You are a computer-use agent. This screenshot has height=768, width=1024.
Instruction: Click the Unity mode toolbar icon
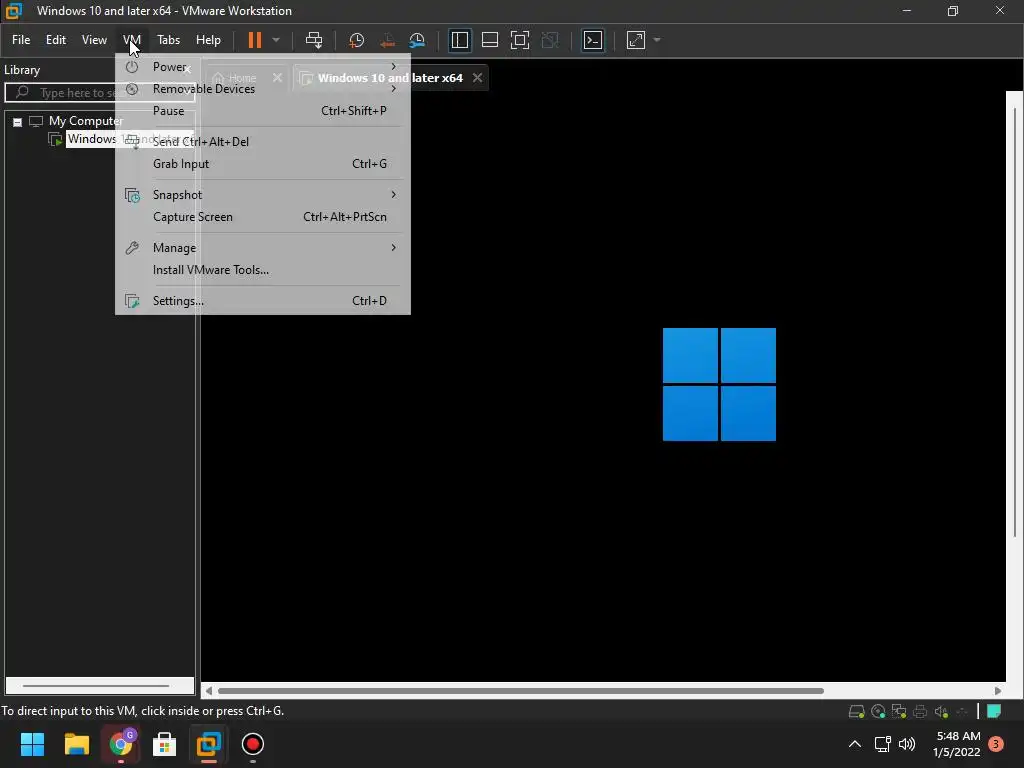551,40
